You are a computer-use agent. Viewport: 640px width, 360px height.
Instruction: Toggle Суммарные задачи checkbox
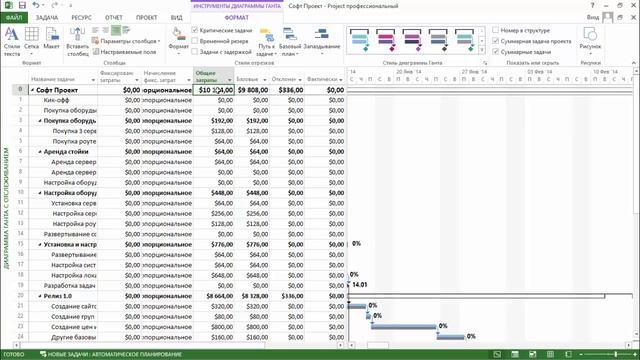tap(496, 52)
